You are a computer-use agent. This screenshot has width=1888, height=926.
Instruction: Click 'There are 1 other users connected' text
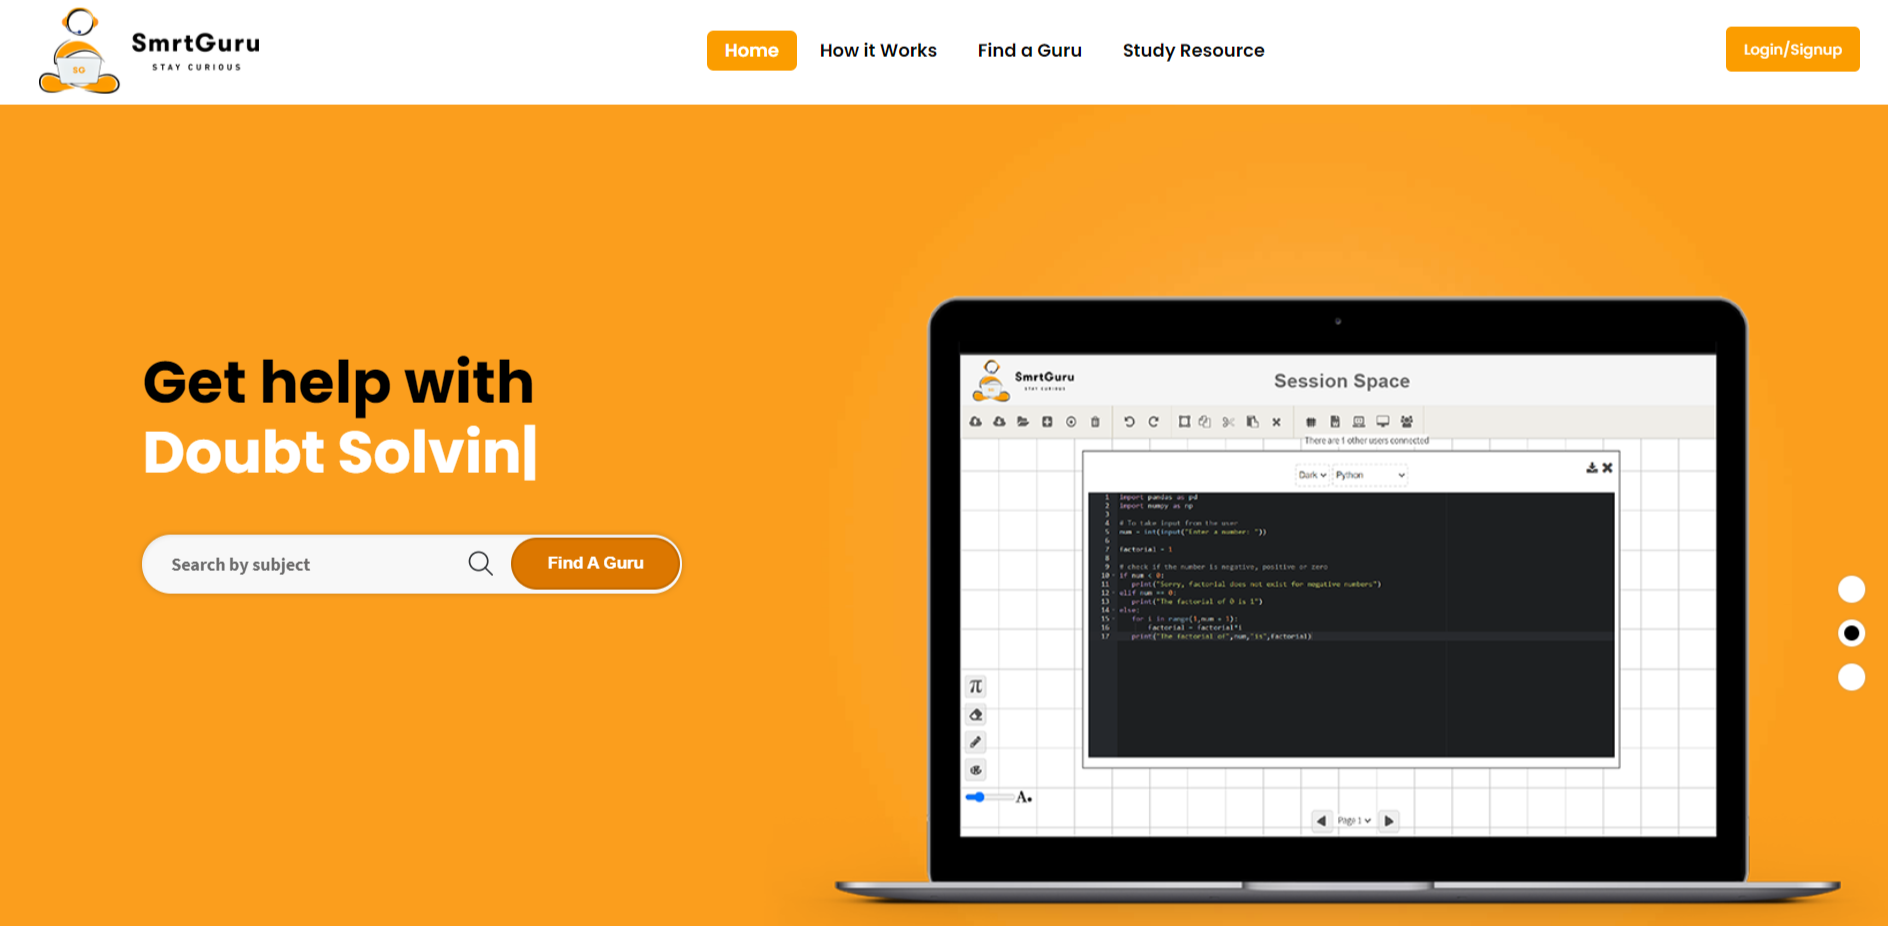pyautogui.click(x=1366, y=440)
